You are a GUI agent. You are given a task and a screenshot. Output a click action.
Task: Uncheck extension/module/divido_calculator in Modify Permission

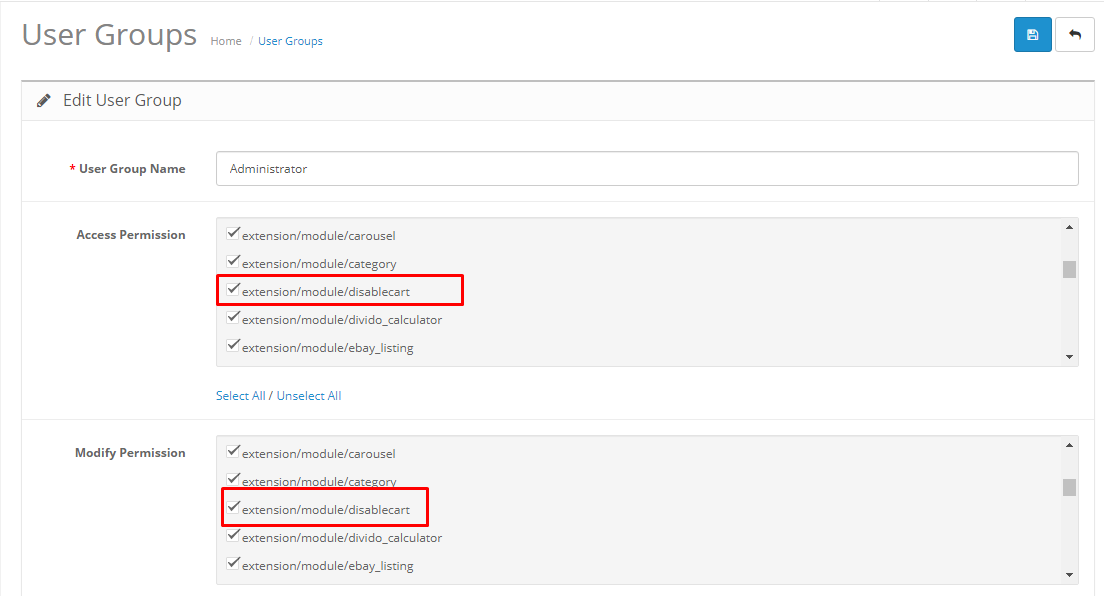tap(233, 535)
